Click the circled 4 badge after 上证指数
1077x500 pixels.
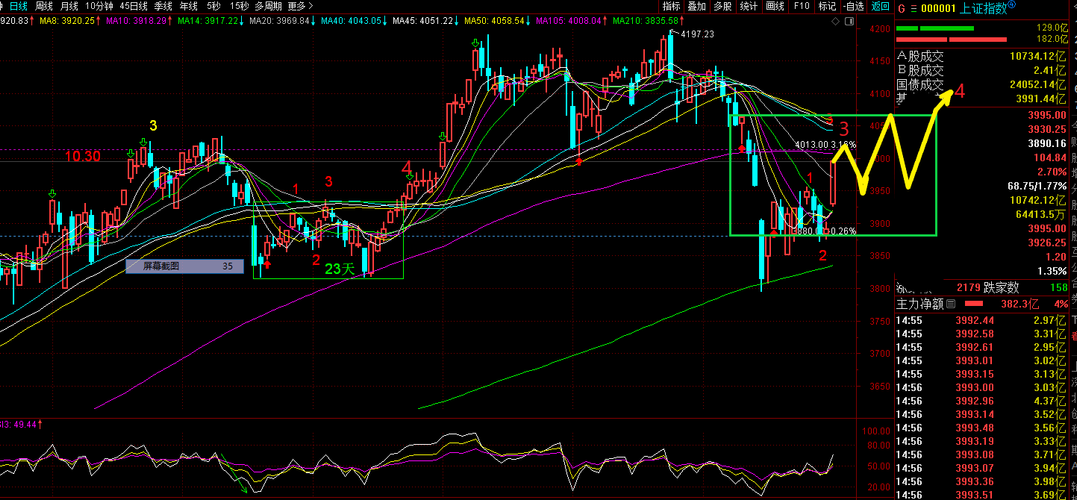1012,5
